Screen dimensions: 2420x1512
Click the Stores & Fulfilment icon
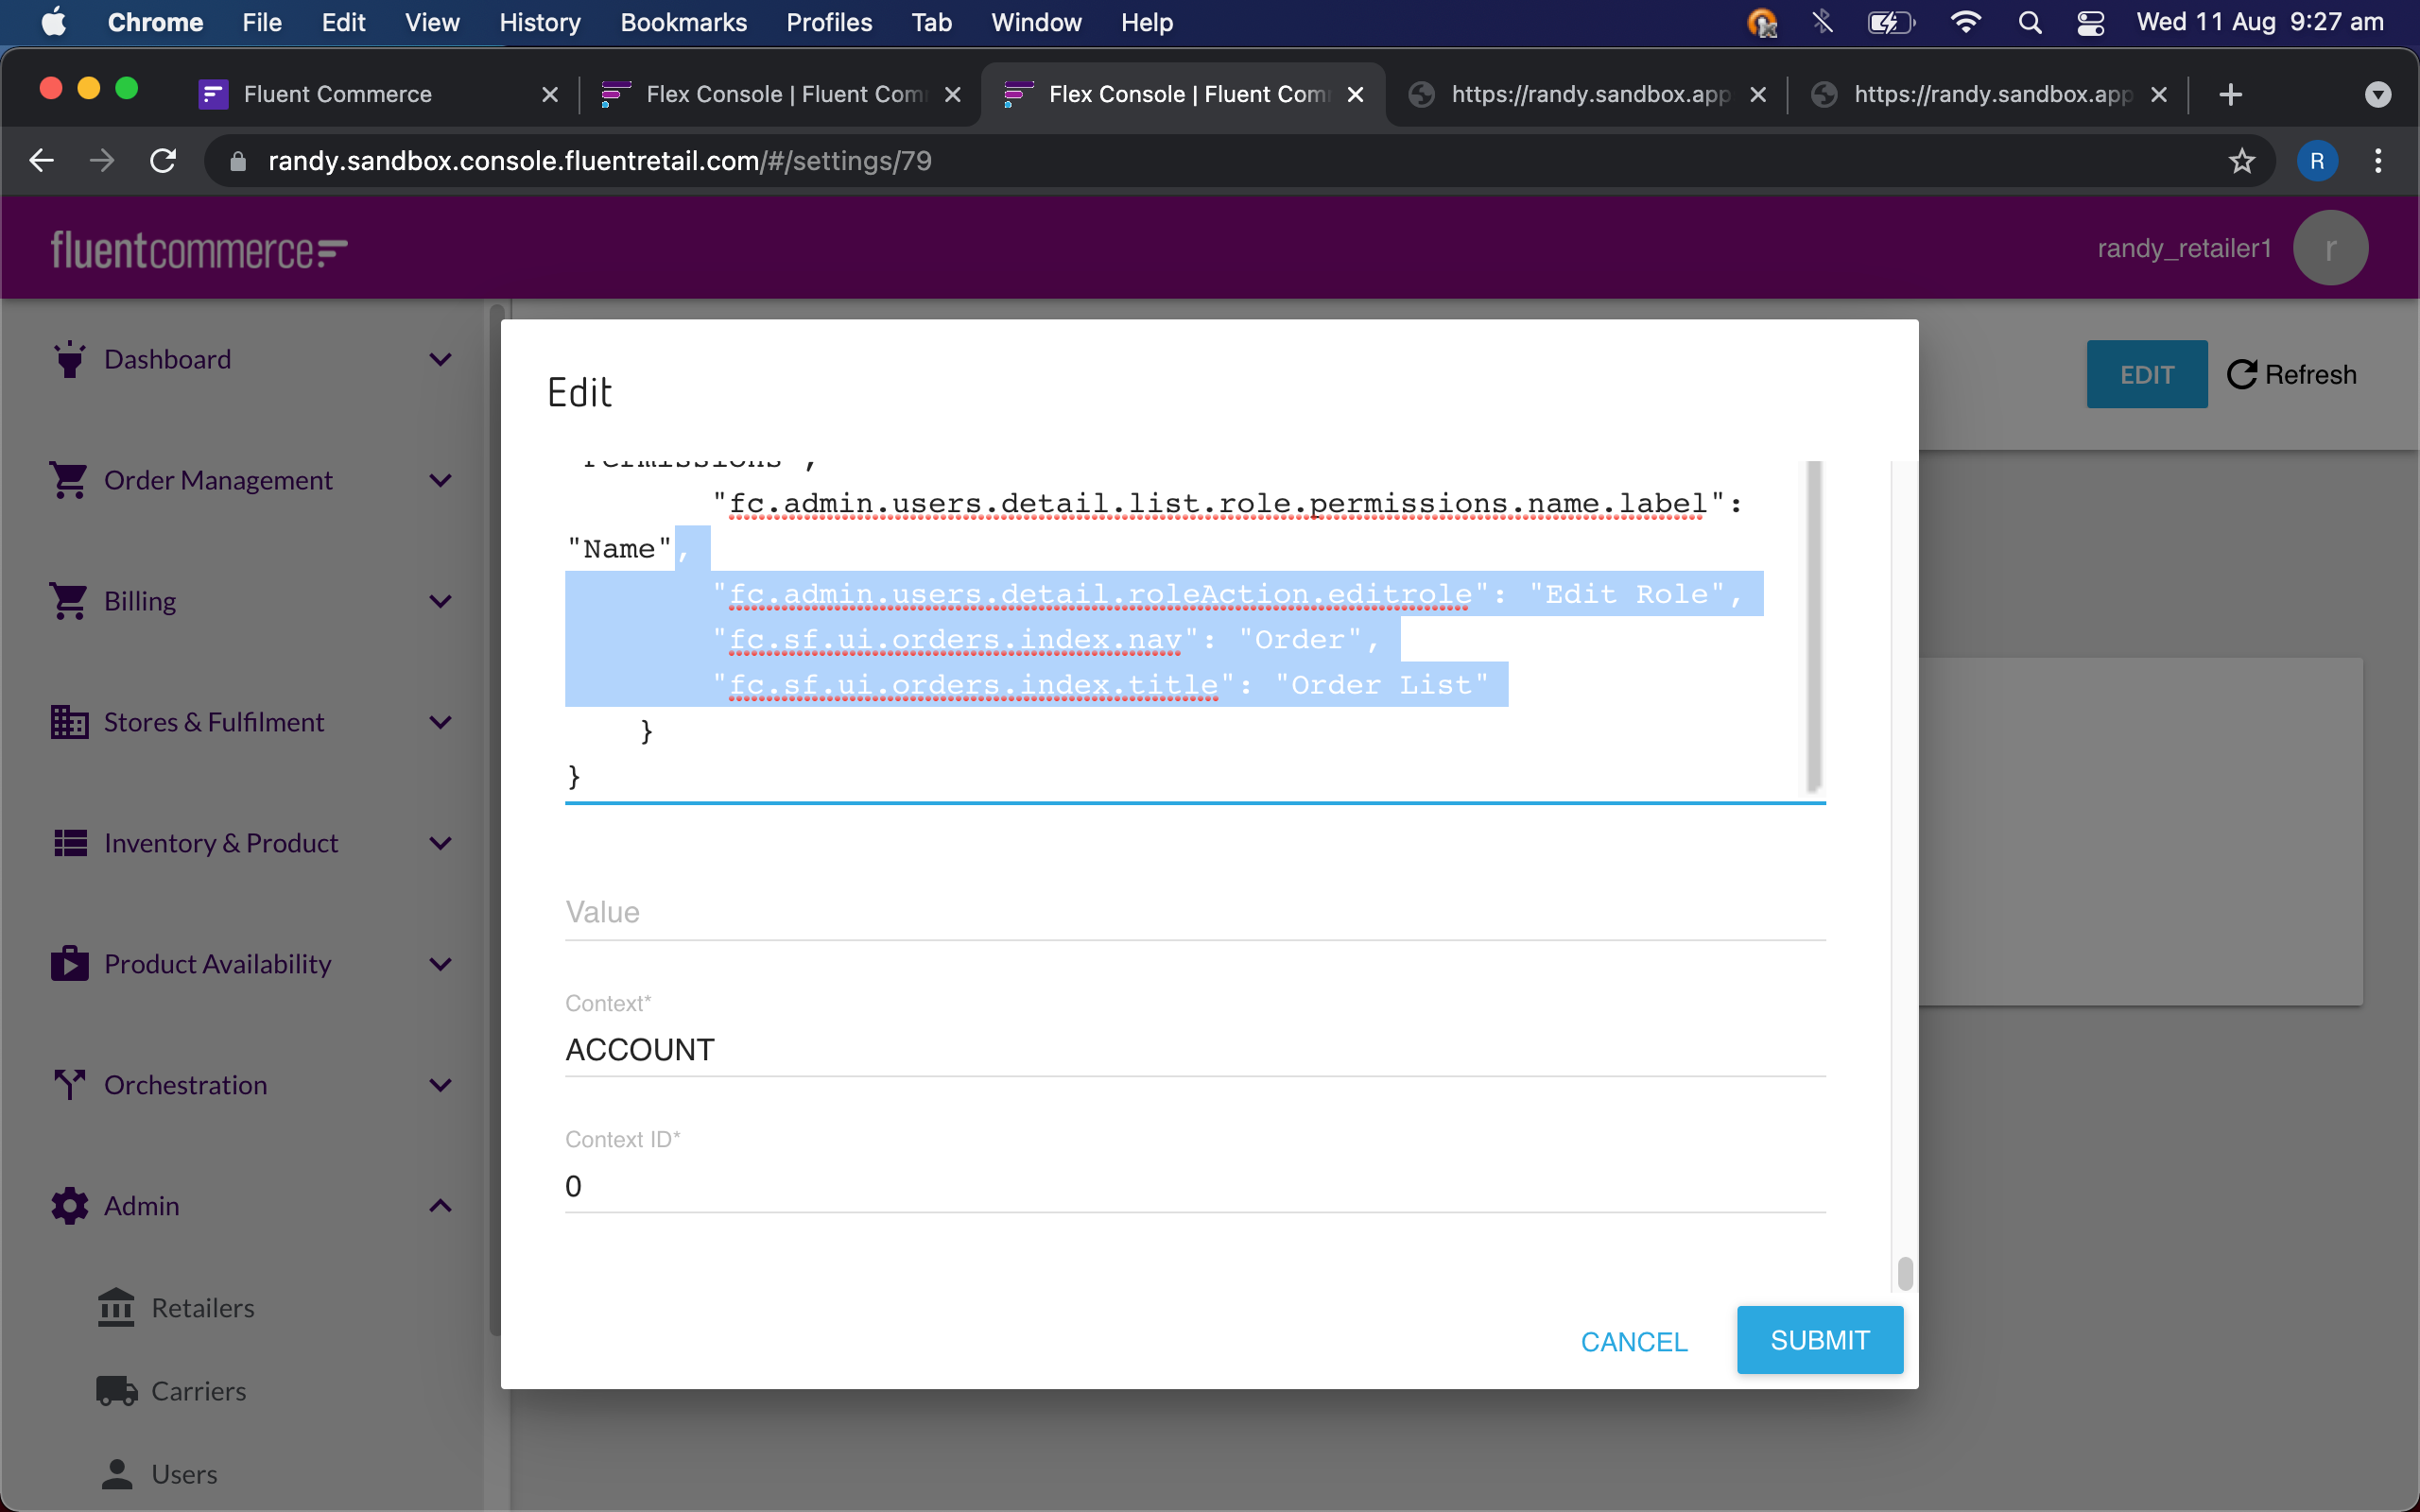coord(68,721)
